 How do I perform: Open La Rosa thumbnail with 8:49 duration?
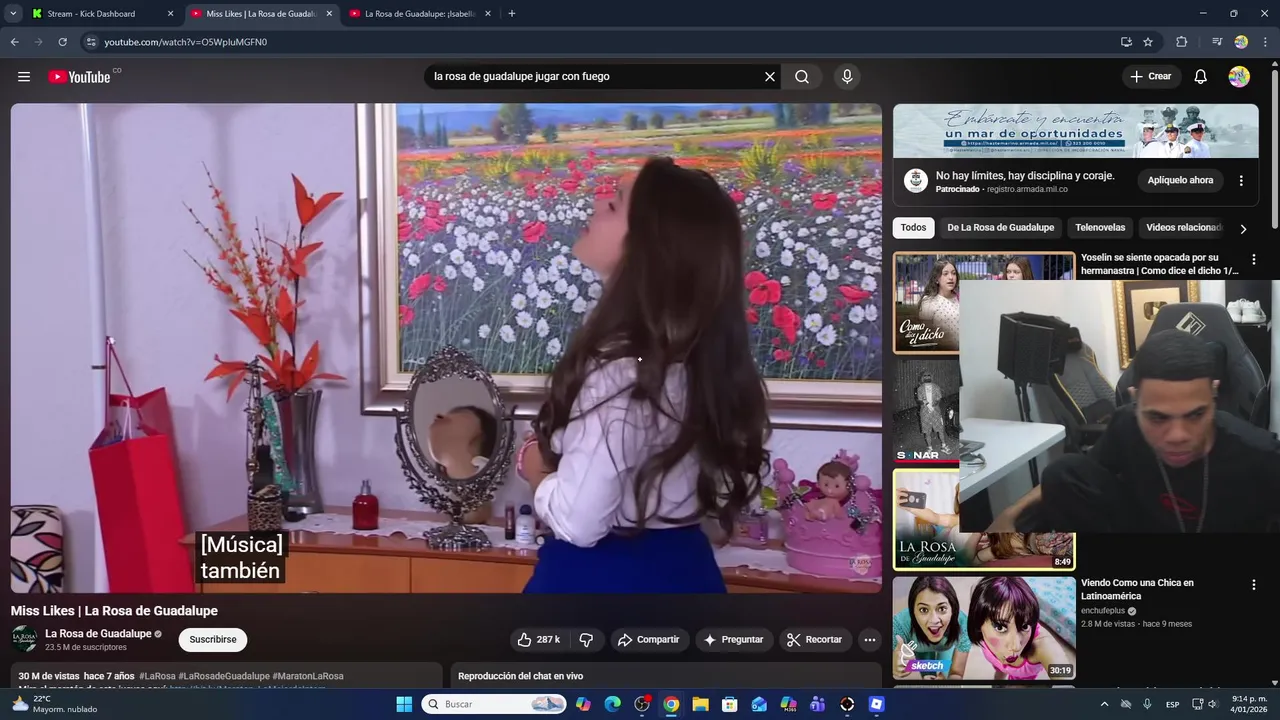pyautogui.click(x=983, y=520)
